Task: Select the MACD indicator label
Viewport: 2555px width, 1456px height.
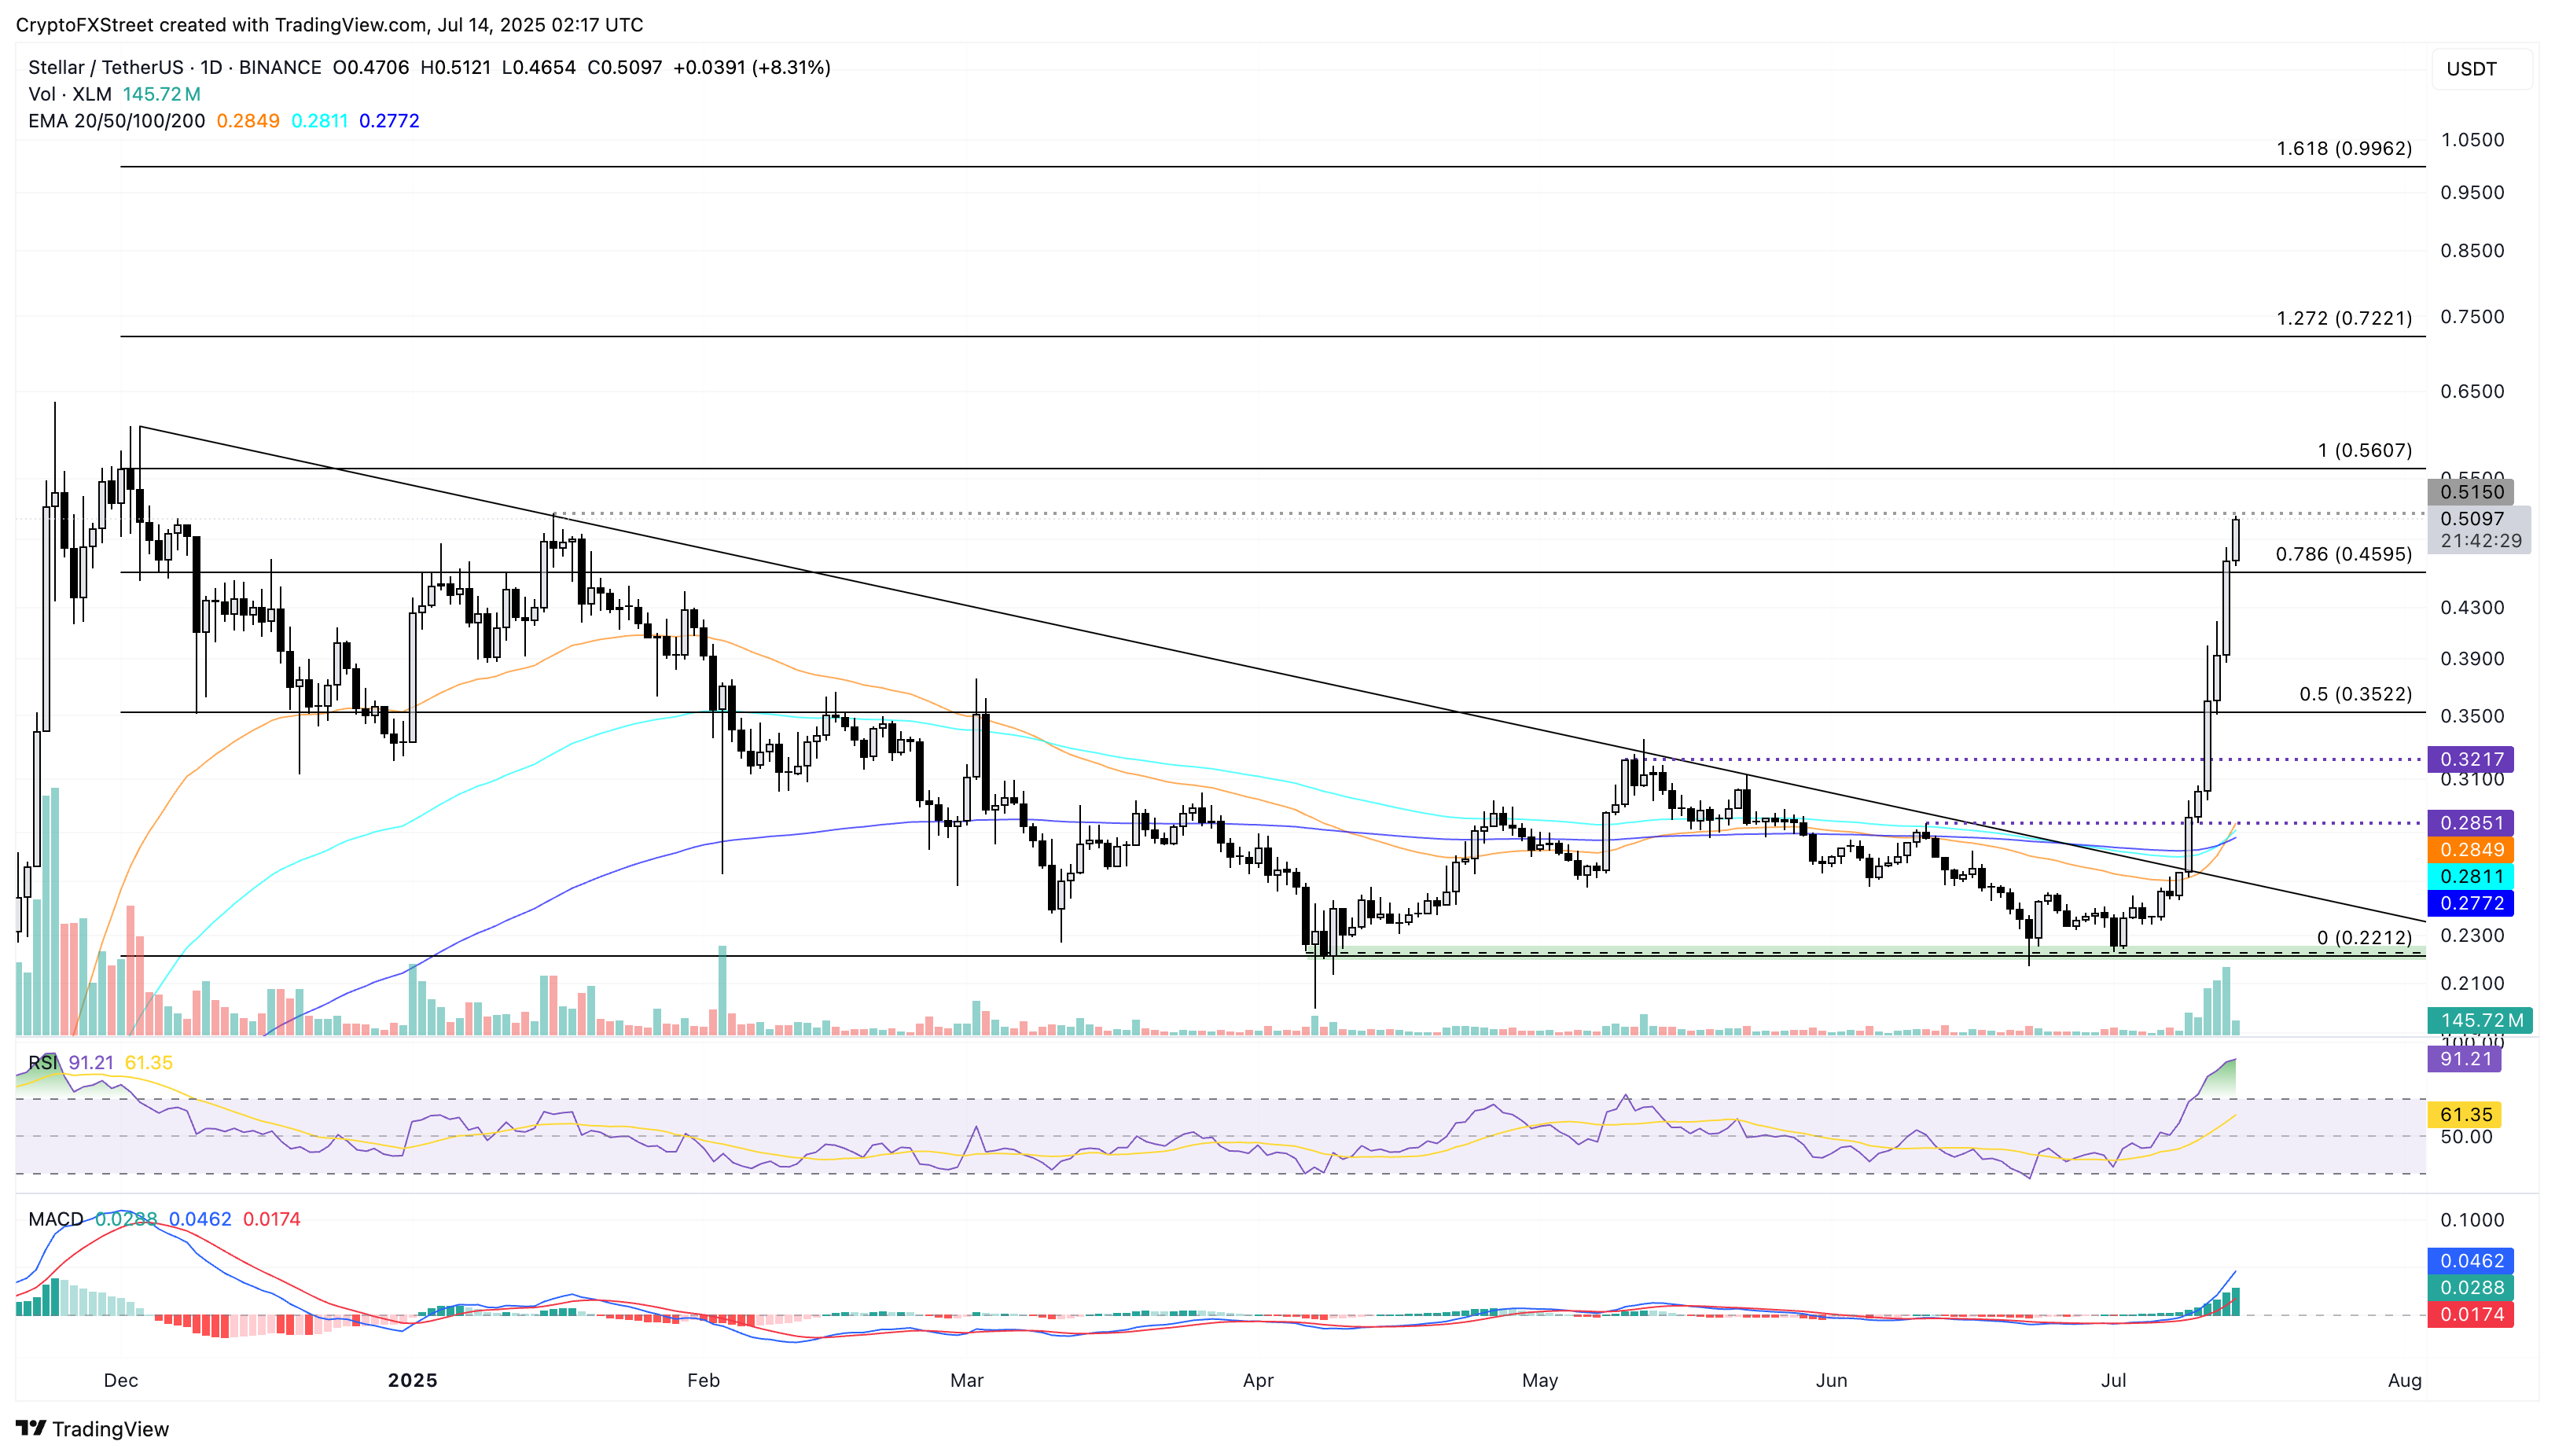Action: (55, 1219)
